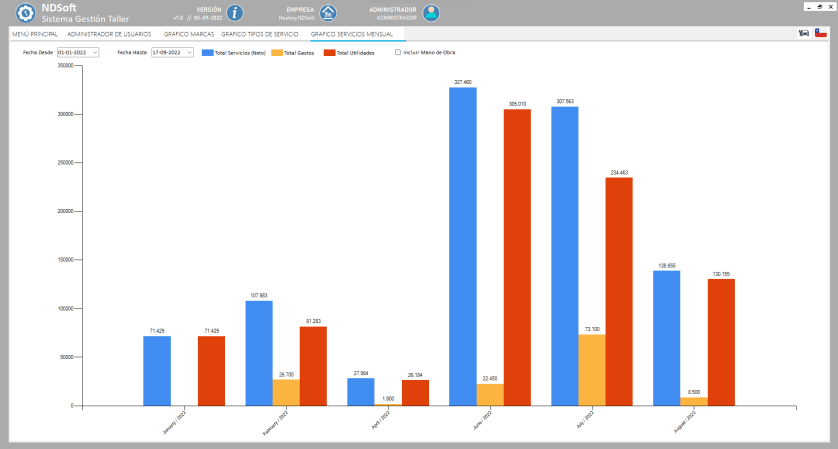Click the June blue services bar

[462, 245]
